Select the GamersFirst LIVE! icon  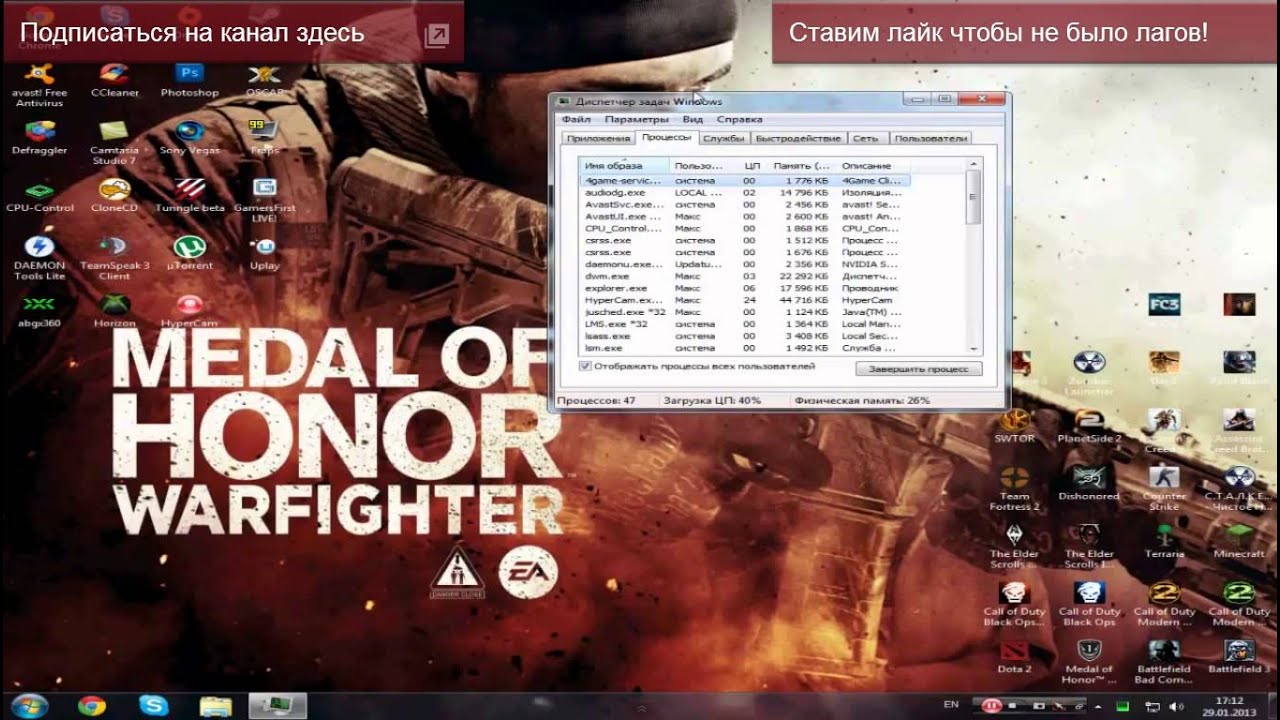pos(264,201)
